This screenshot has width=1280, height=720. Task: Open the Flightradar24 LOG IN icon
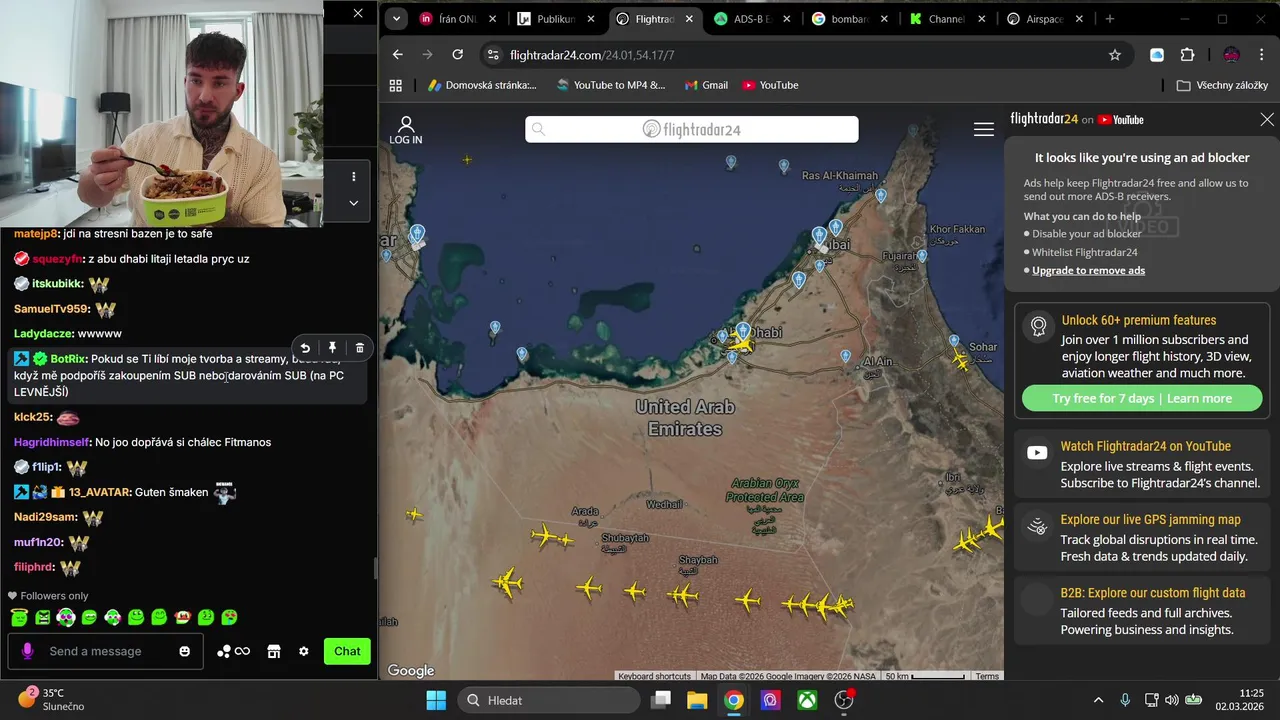405,130
